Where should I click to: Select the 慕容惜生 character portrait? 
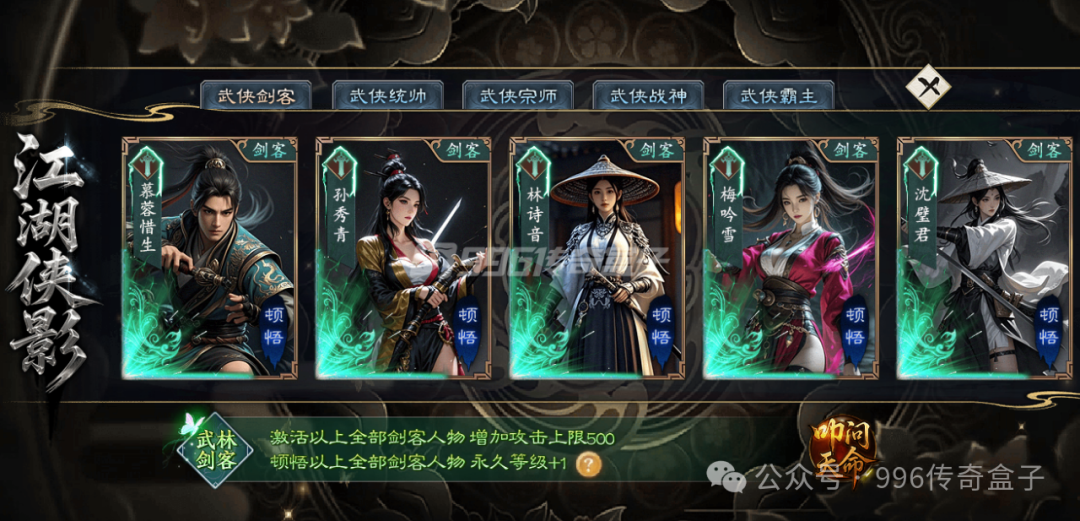[210, 258]
